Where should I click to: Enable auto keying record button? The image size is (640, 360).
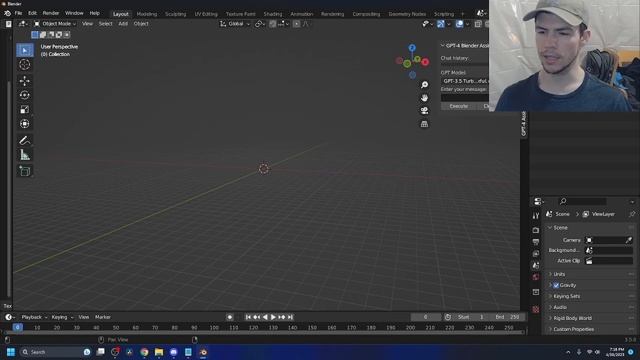point(230,317)
